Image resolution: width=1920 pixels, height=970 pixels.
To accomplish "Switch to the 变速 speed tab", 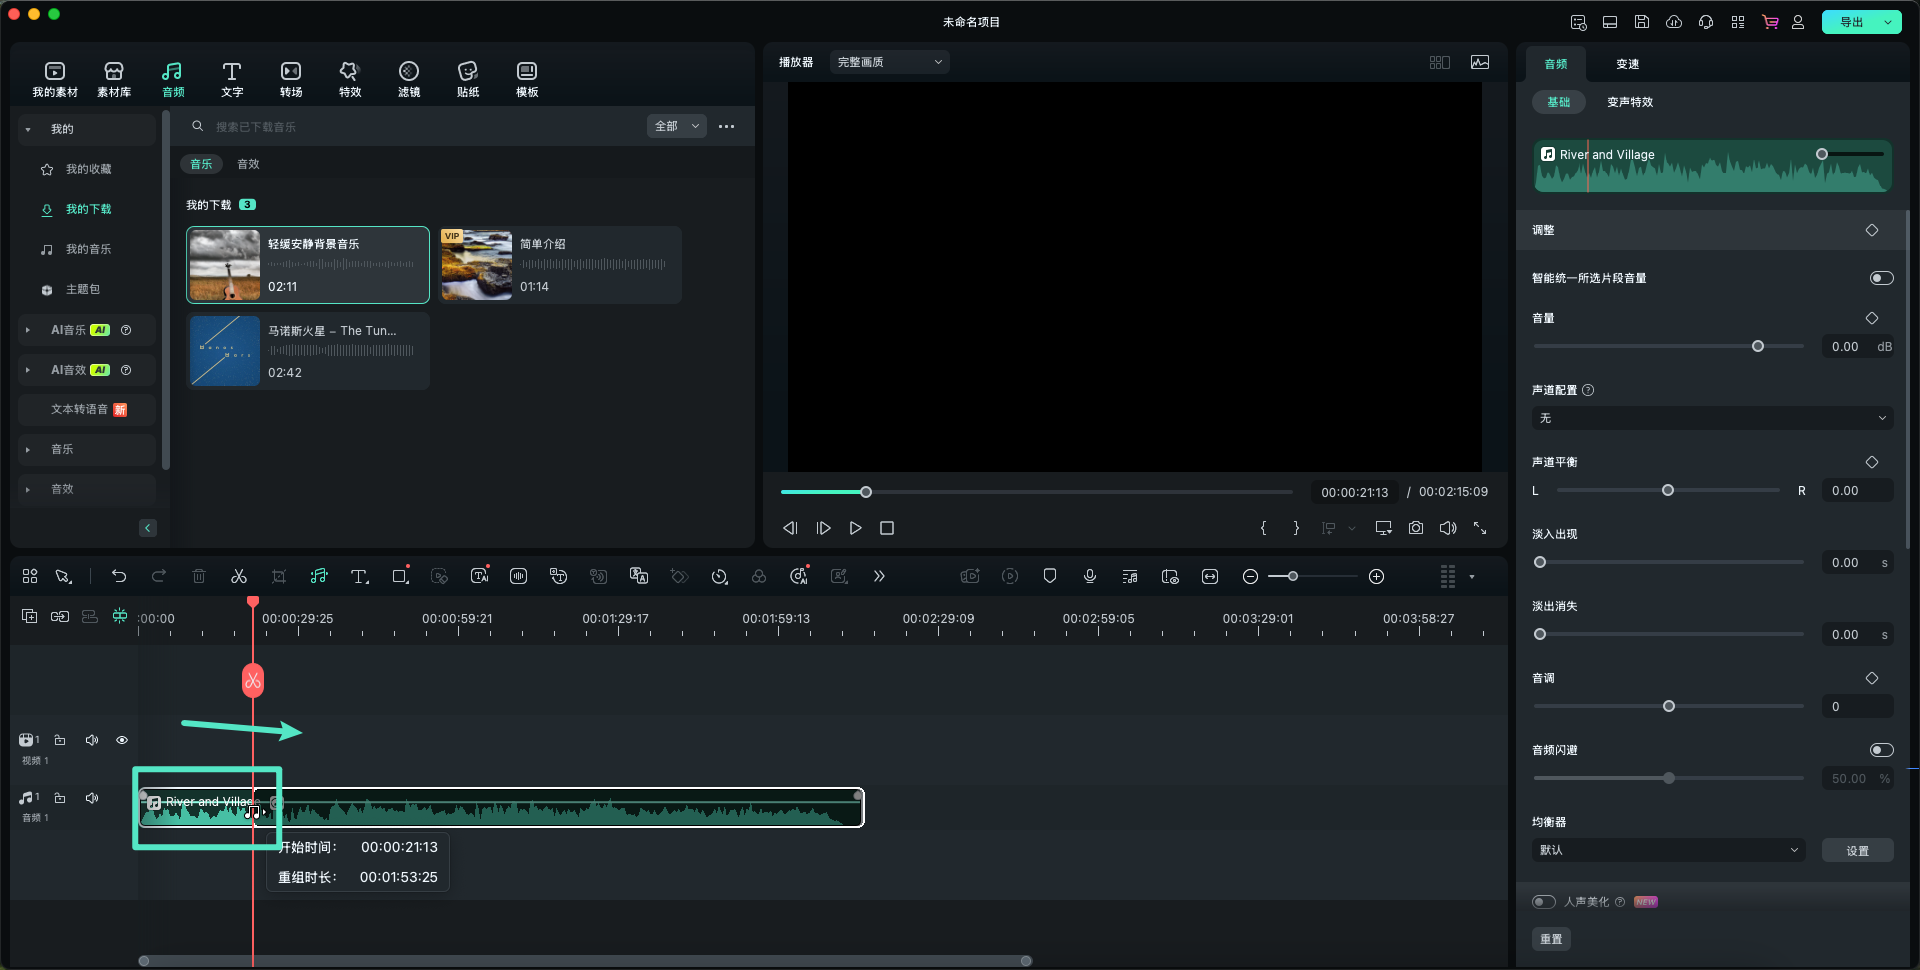I will 1627,64.
